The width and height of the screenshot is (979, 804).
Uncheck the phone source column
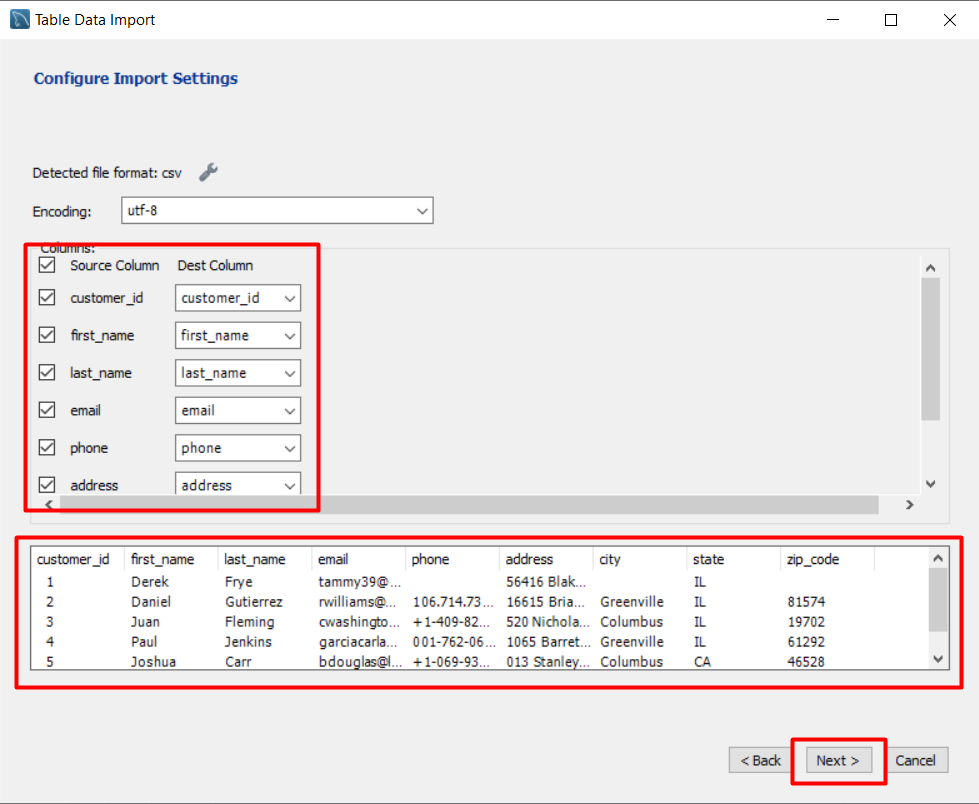click(x=46, y=447)
